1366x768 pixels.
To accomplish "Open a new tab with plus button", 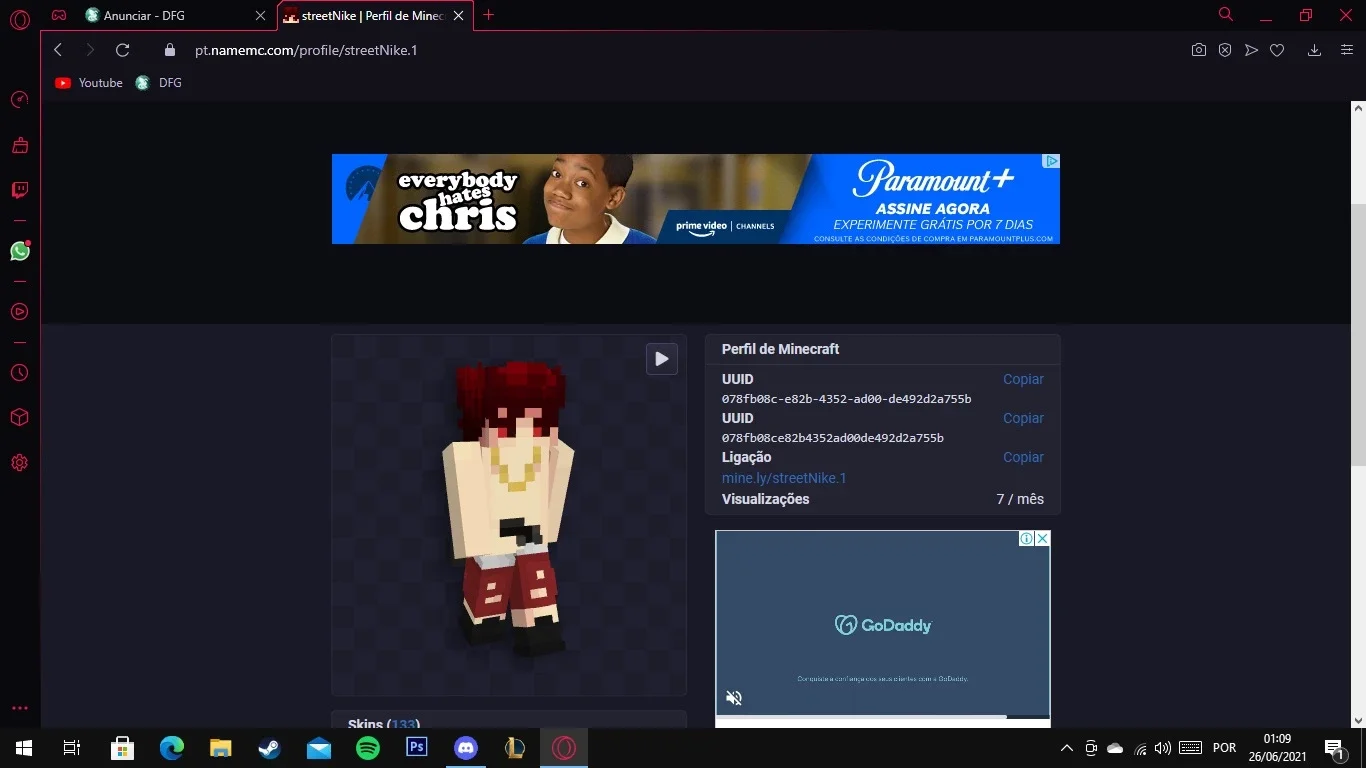I will 488,15.
